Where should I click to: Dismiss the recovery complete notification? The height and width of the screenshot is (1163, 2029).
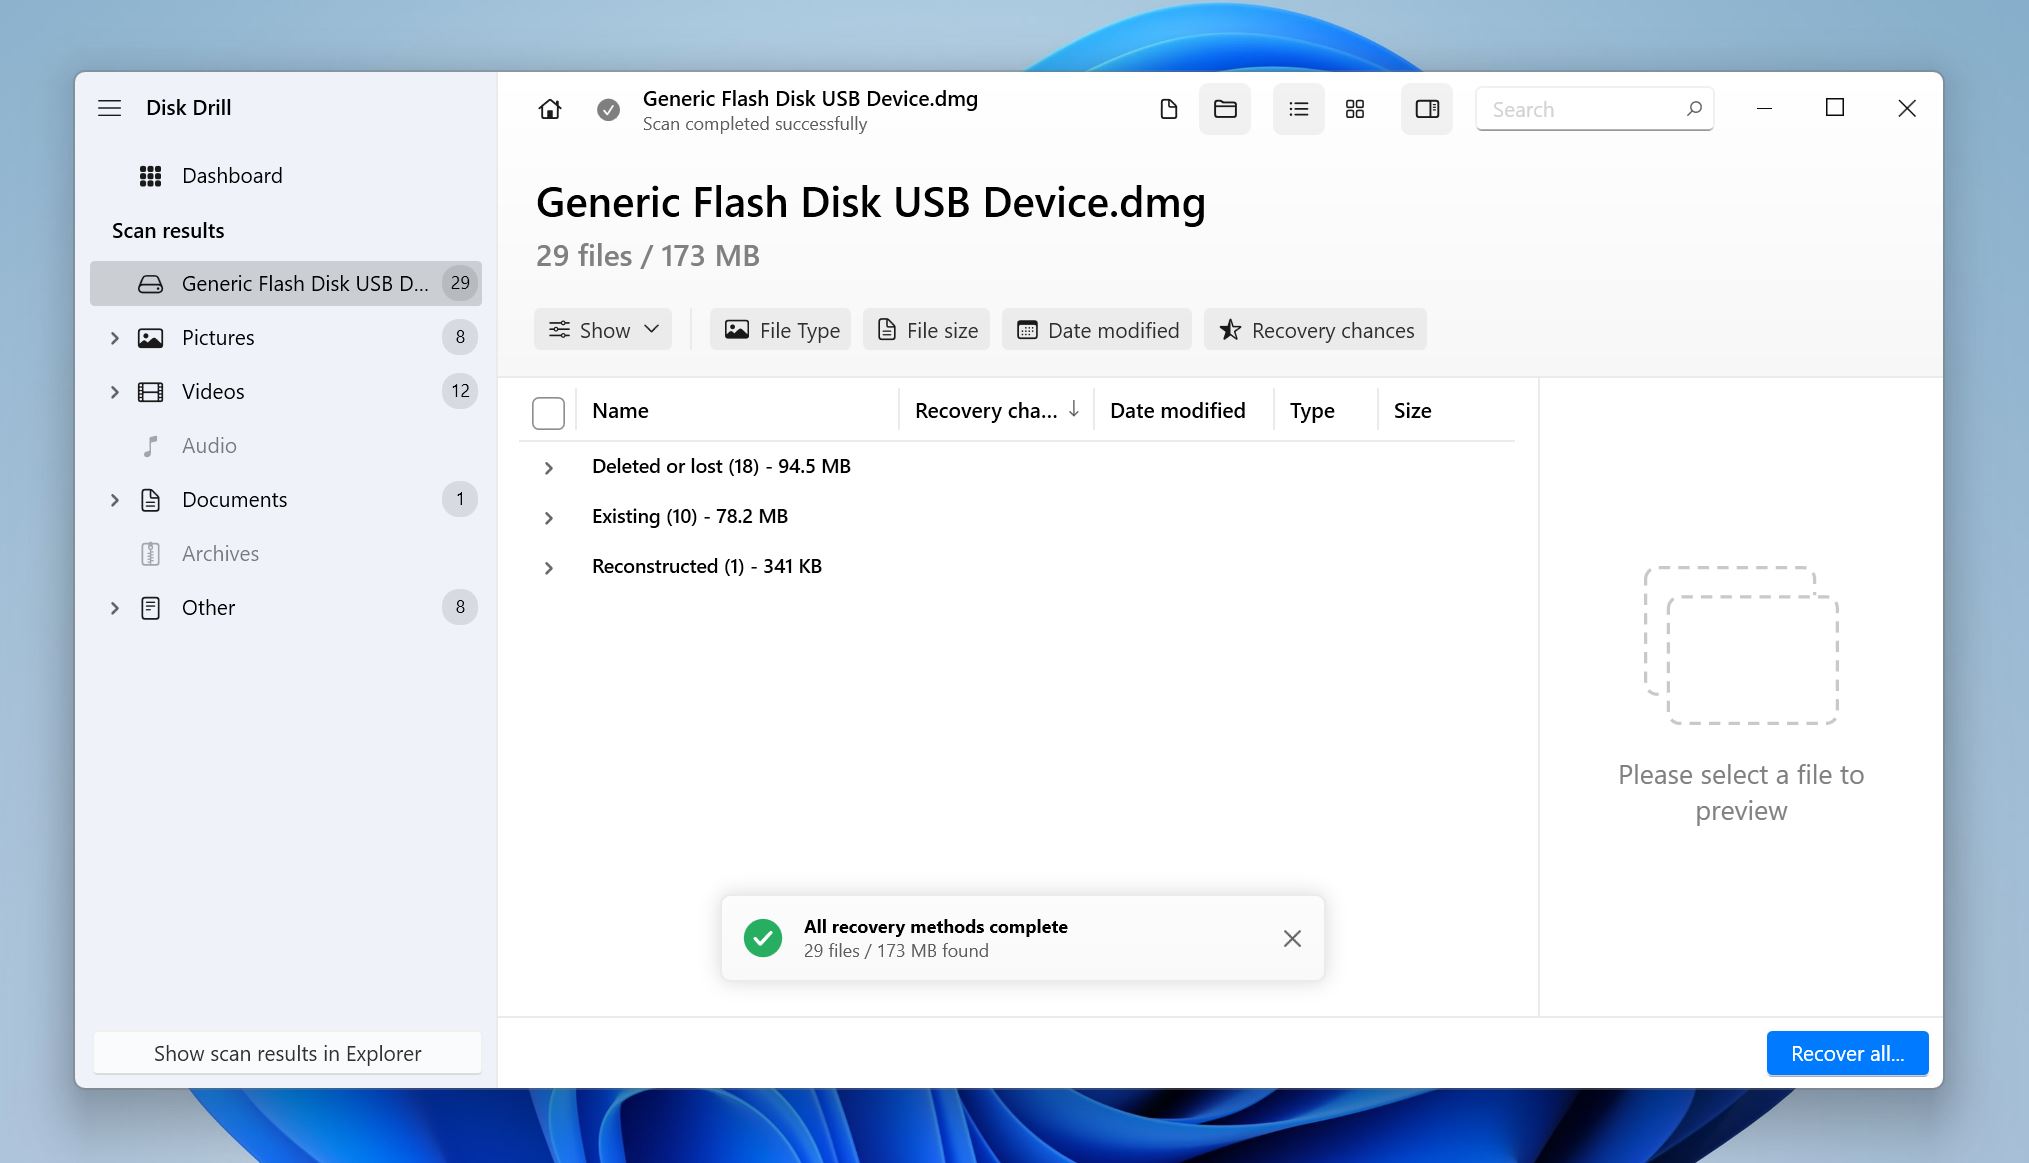click(1292, 937)
